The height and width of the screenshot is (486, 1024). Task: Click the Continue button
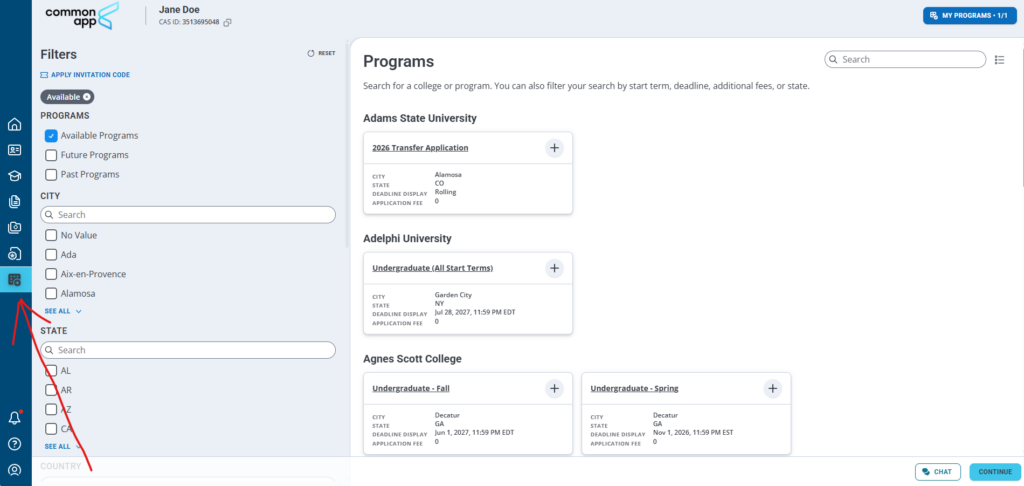click(x=995, y=472)
